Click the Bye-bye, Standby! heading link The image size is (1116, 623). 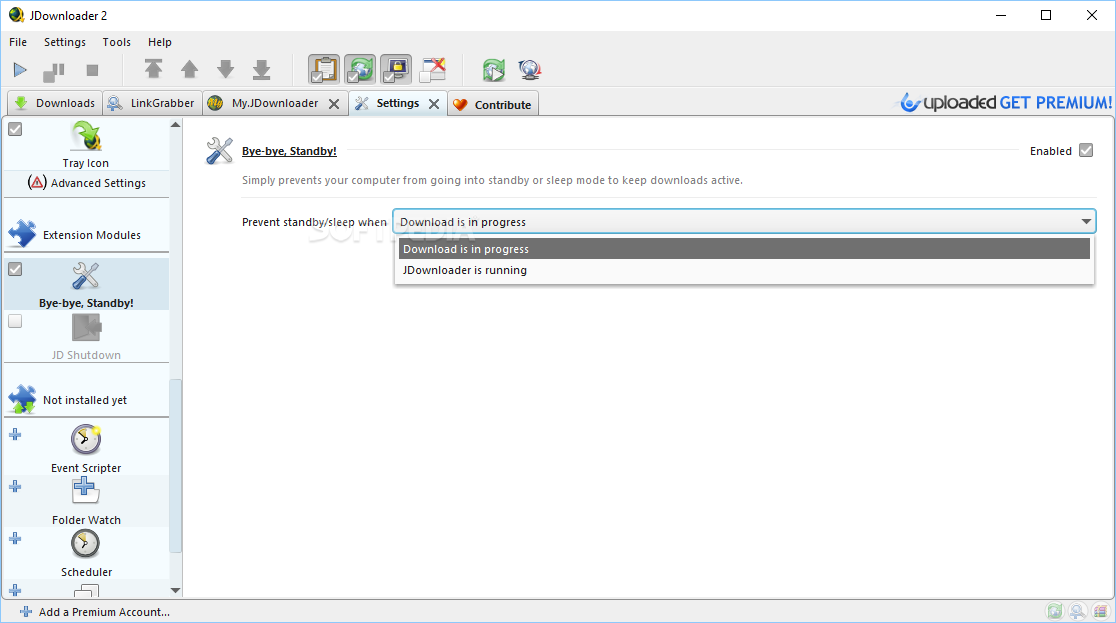[x=289, y=151]
